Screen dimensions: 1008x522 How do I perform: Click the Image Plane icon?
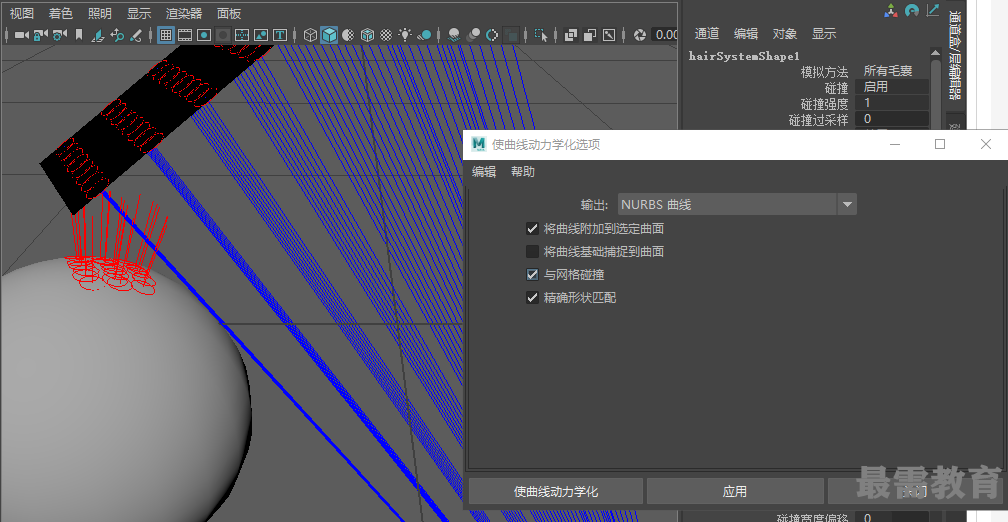coord(98,35)
